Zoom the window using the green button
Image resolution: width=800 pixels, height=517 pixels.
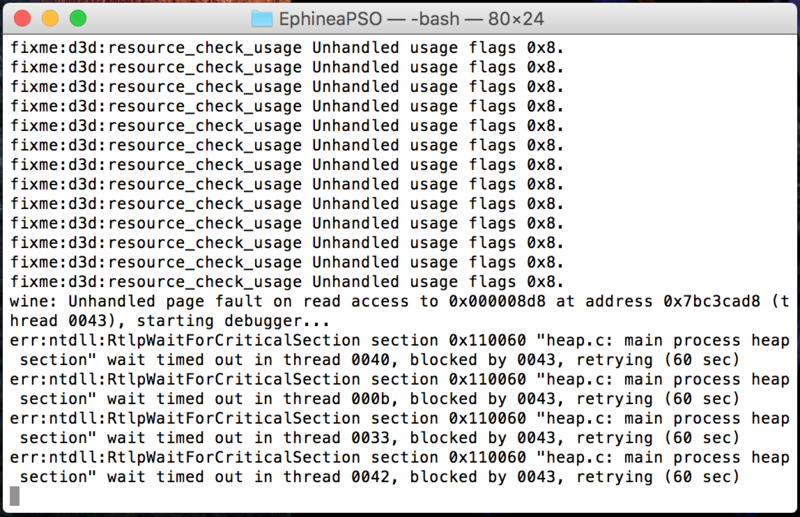tap(78, 19)
